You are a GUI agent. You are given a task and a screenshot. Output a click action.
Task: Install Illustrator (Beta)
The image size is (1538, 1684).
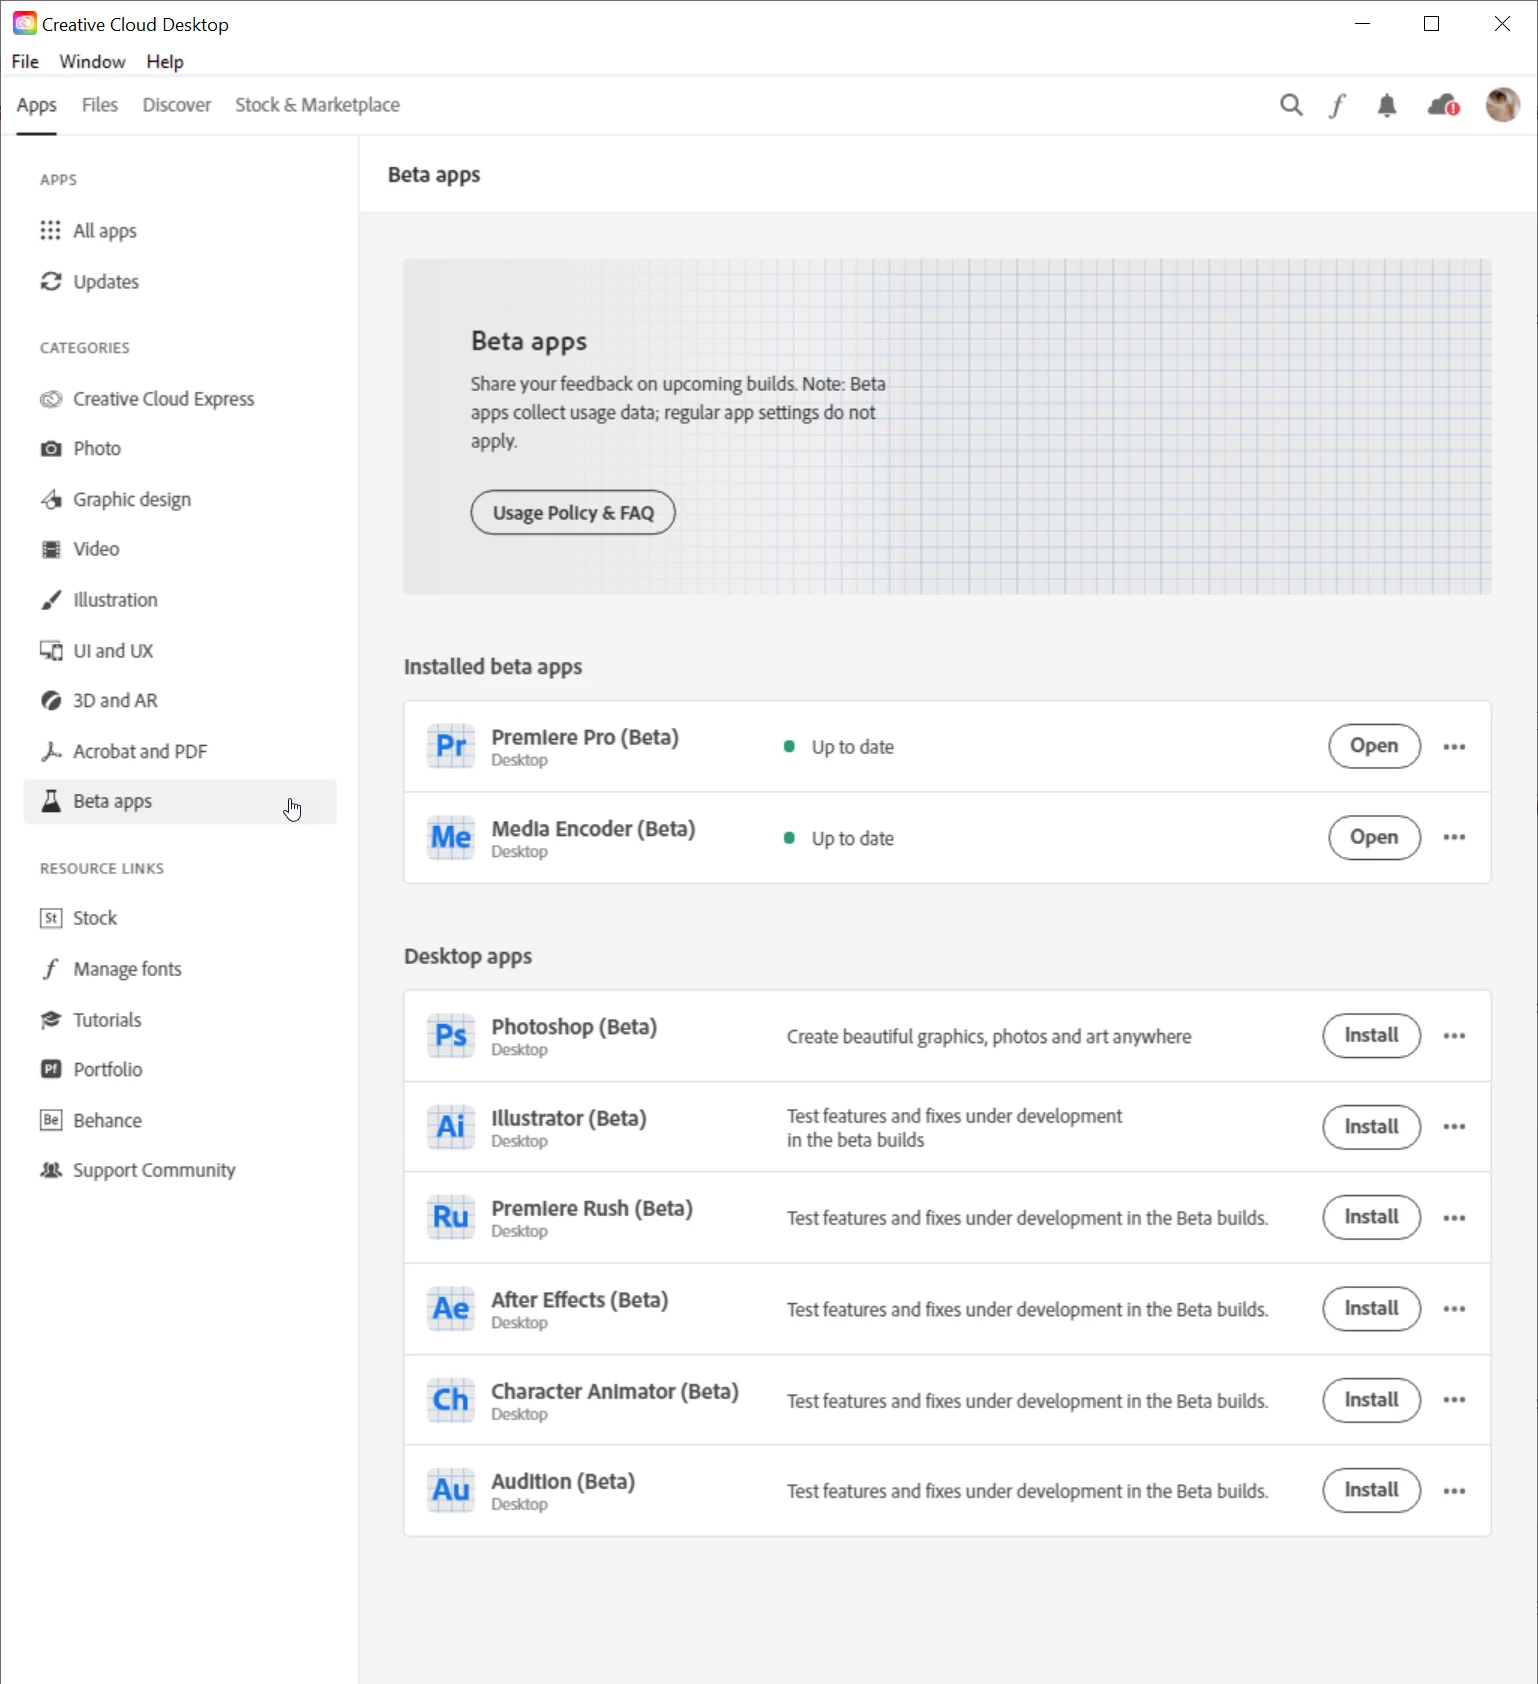(x=1371, y=1127)
